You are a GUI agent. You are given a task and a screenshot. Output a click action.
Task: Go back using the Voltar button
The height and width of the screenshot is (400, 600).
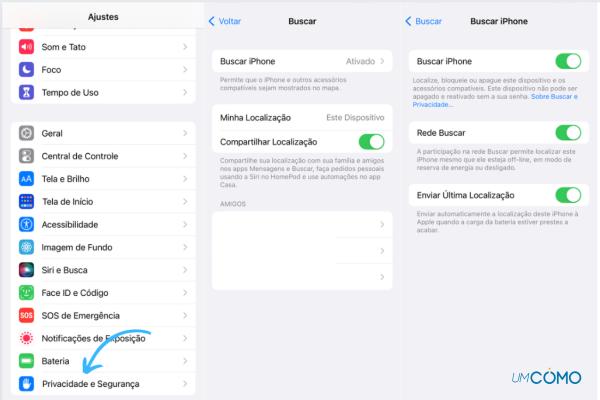pyautogui.click(x=225, y=21)
